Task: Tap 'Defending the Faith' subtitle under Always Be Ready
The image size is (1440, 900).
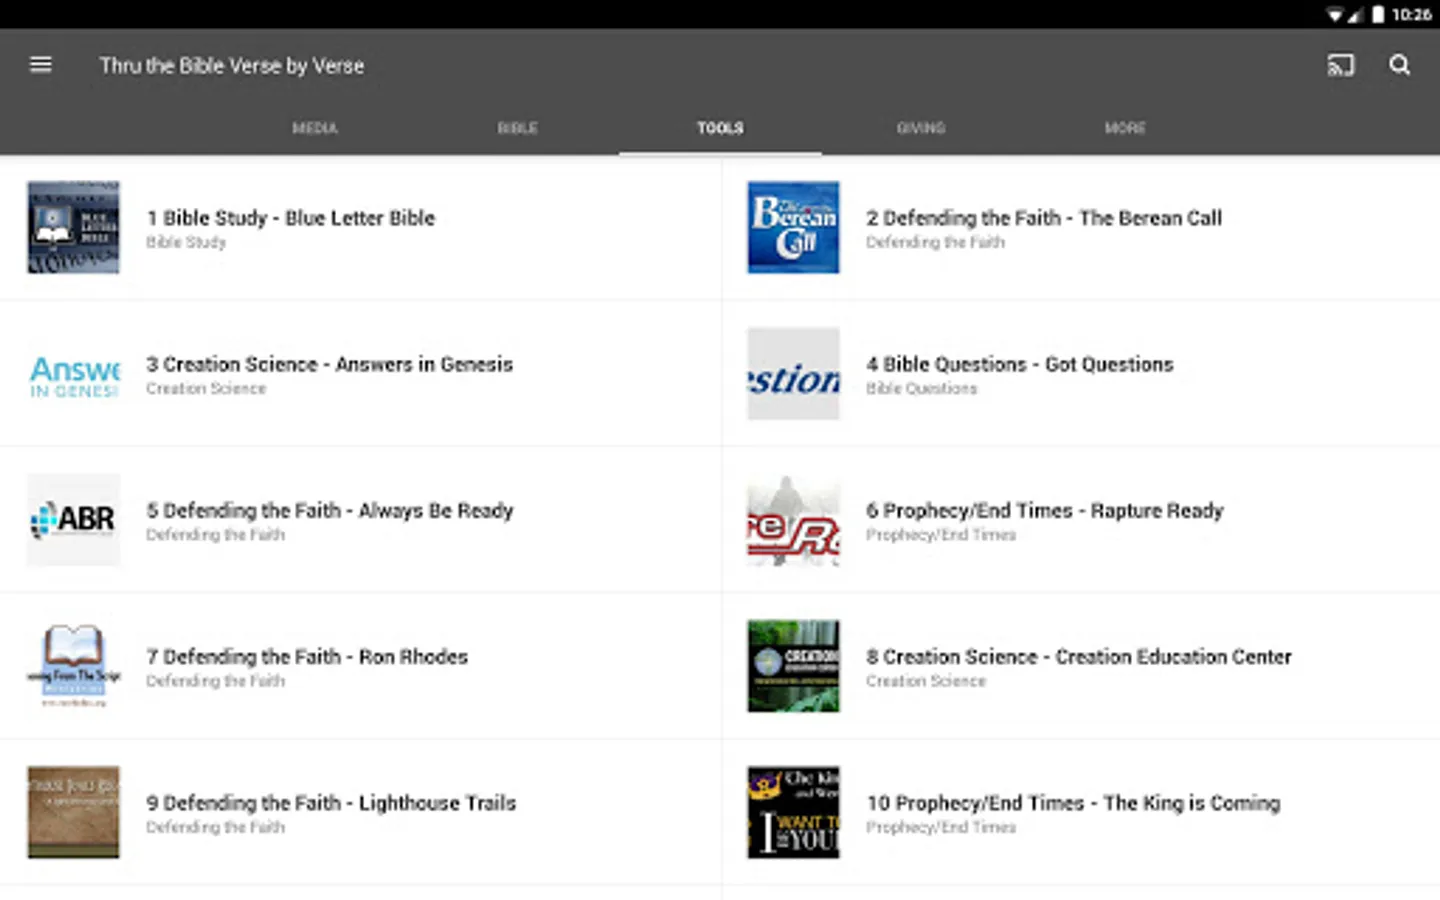Action: 215,534
